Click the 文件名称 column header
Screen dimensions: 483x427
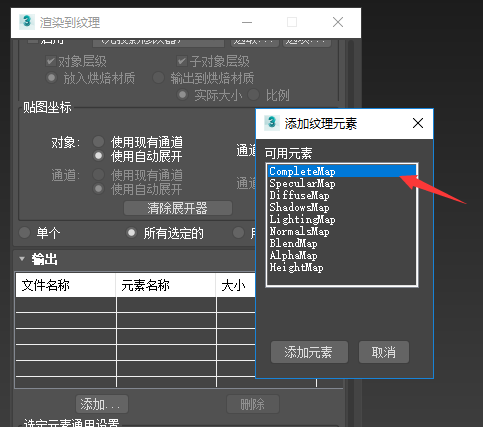point(66,285)
